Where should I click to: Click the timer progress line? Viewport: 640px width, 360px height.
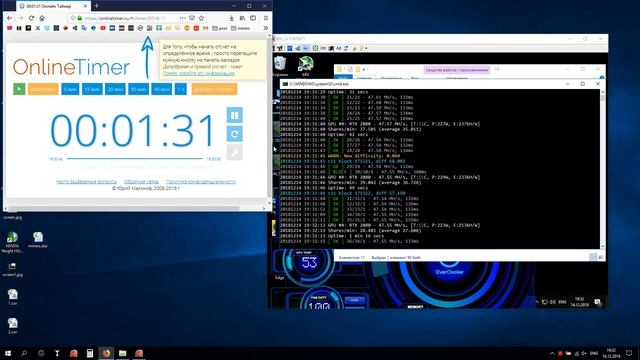135,158
